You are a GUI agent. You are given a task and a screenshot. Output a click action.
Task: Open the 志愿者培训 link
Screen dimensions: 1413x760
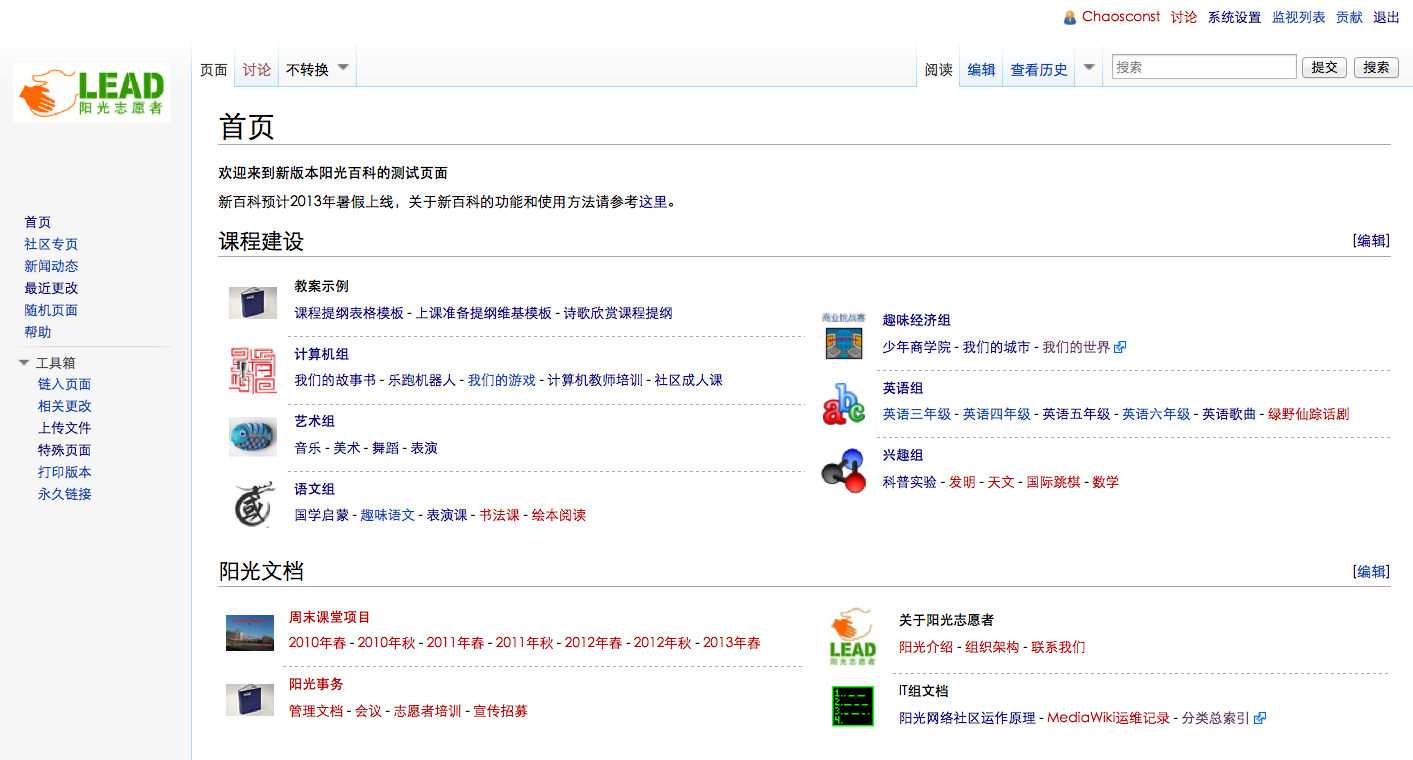click(427, 711)
